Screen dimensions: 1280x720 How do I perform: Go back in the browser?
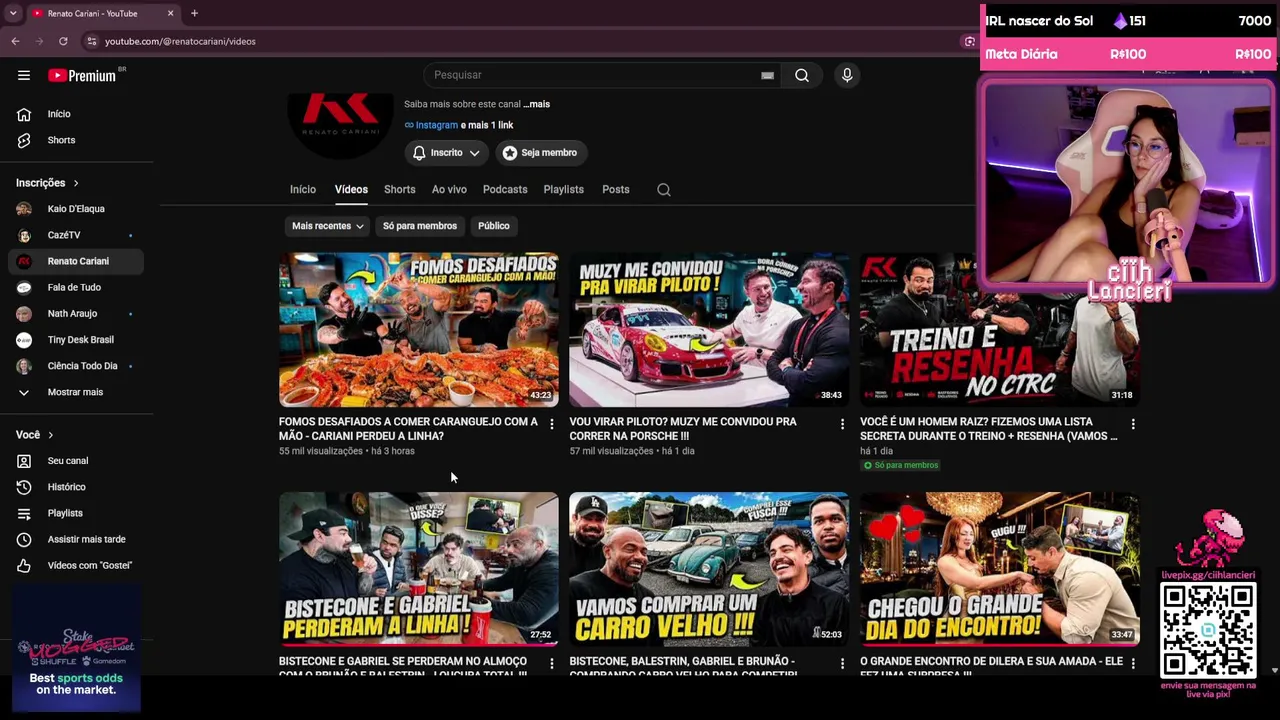(15, 41)
